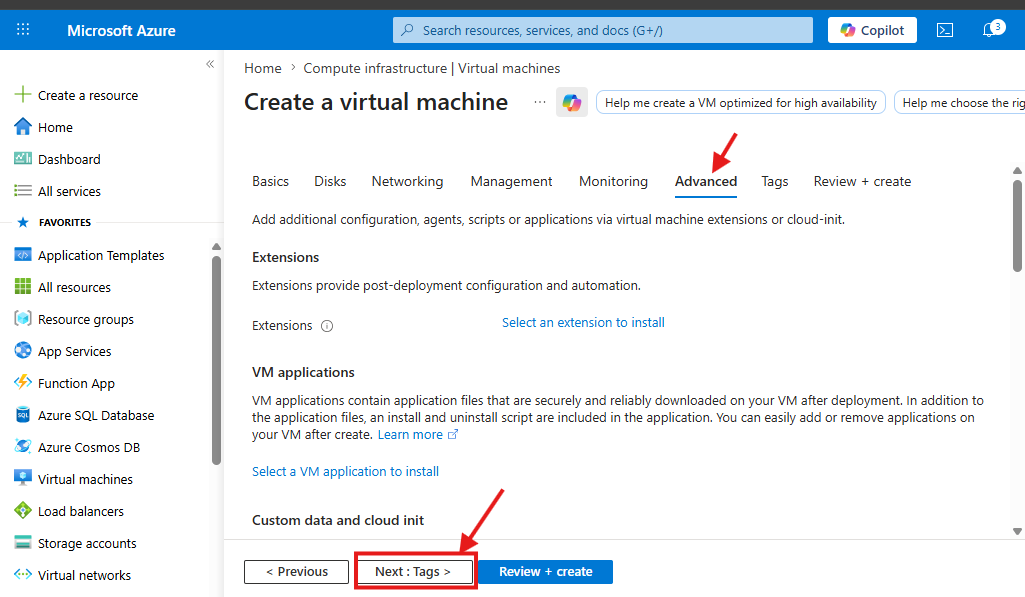Screen dimensions: 1025x597
Task: Click the Function App lightning icon
Action: [x=23, y=383]
